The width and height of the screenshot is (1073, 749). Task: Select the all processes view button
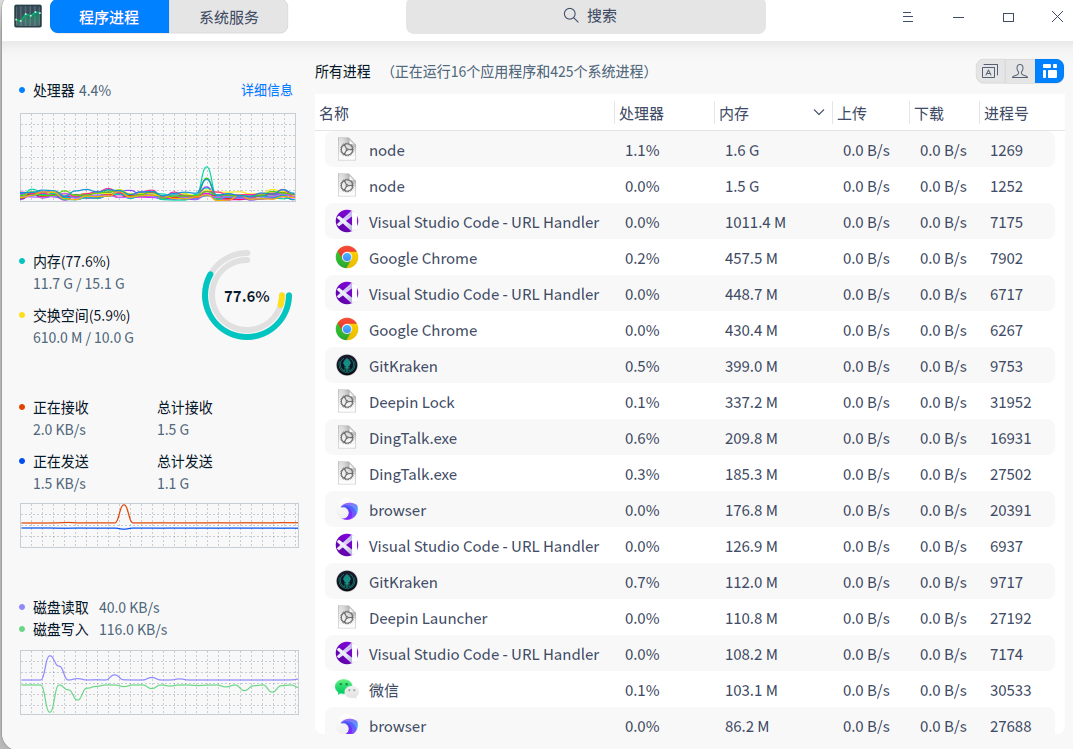(1049, 71)
